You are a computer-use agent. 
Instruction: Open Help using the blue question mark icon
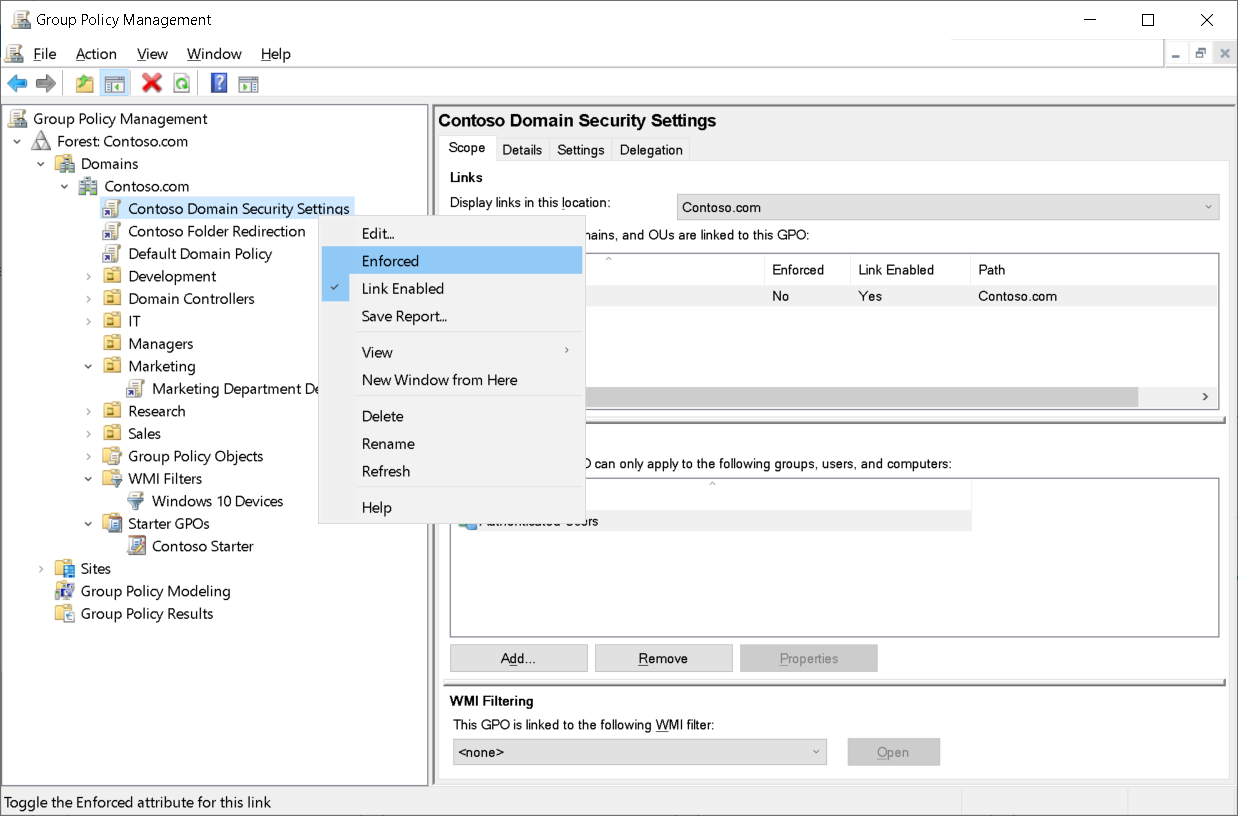(218, 83)
